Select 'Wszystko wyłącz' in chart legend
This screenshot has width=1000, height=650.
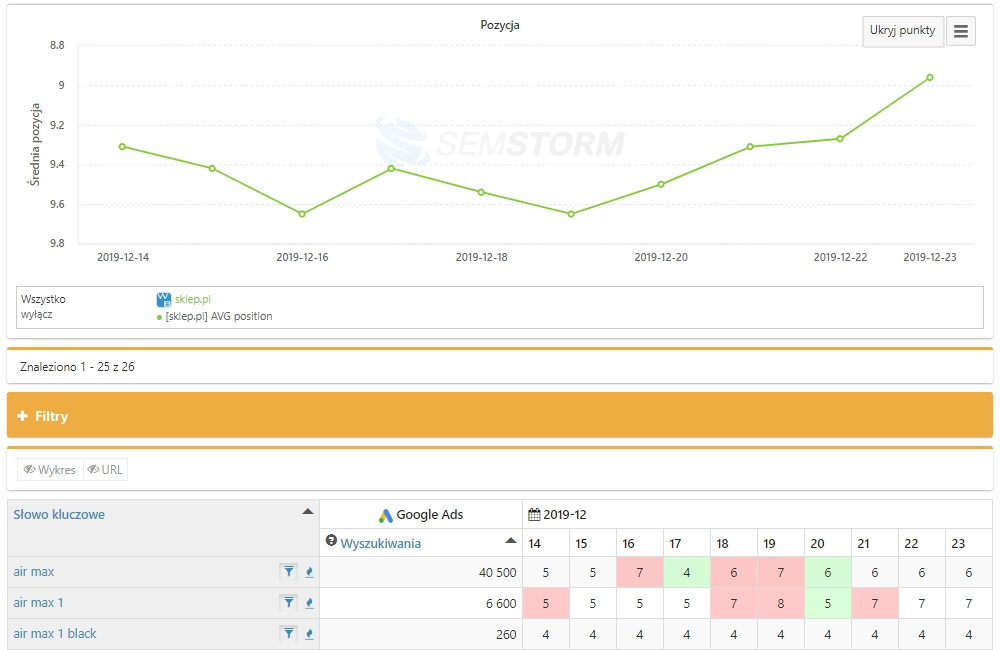44,306
